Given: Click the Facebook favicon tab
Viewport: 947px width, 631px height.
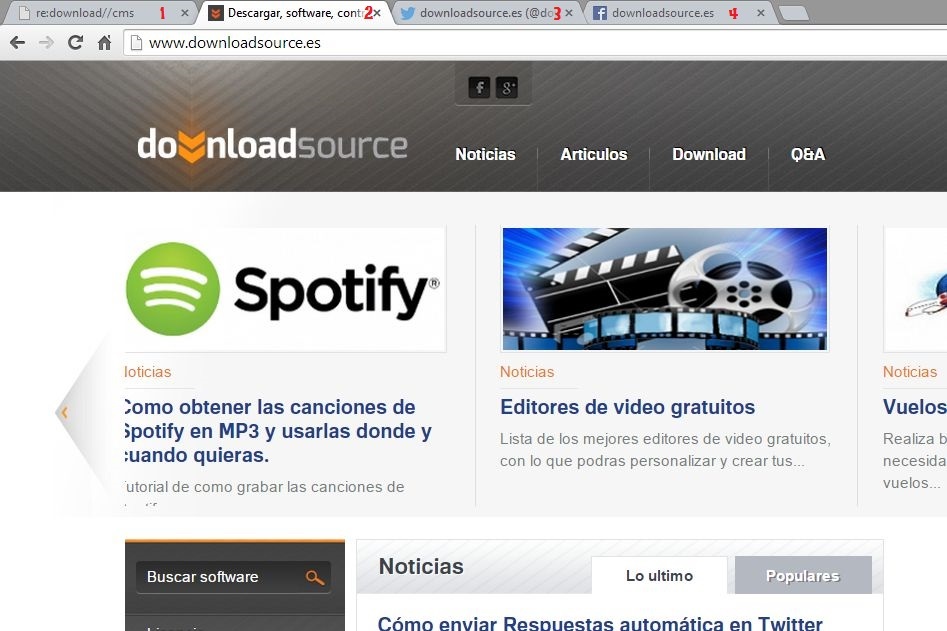Looking at the screenshot, I should pyautogui.click(x=600, y=13).
